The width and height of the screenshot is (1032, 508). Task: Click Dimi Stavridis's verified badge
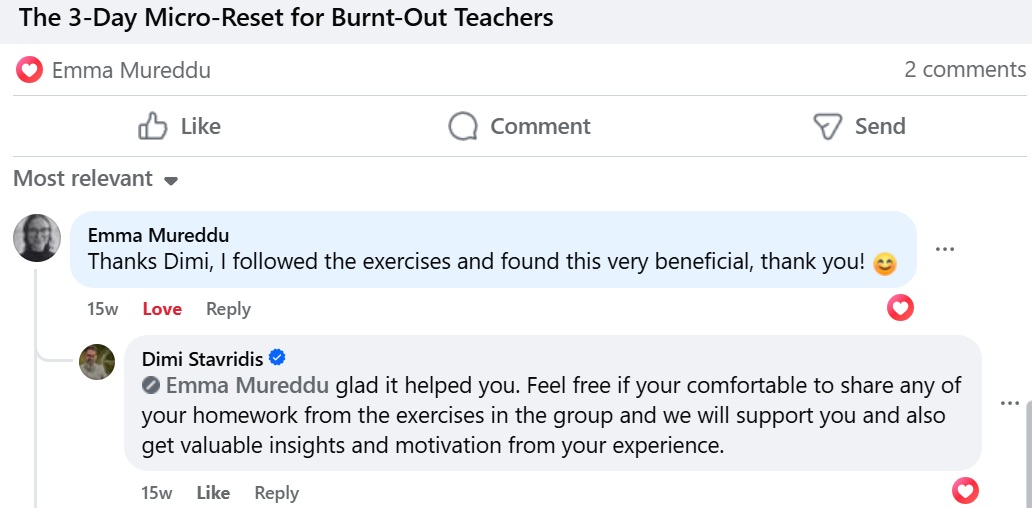278,358
